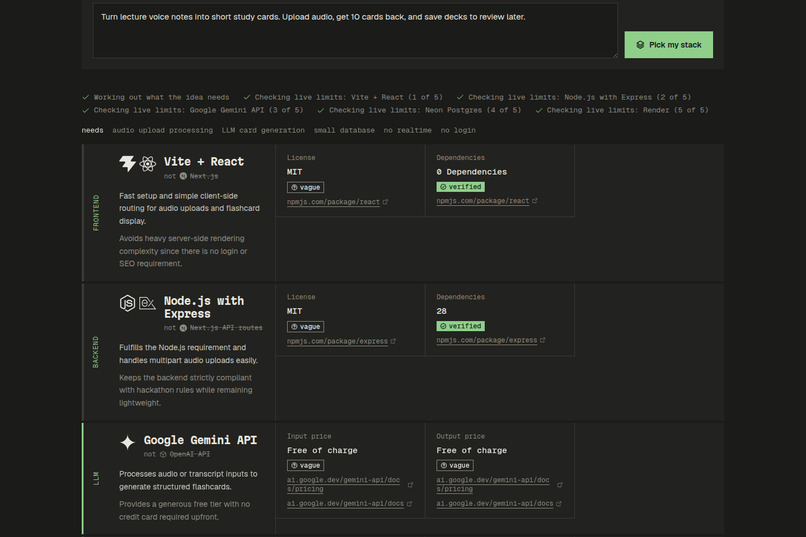Click the struck-through 'OpenAI API' text
Screen dimensions: 806x537
(190, 454)
